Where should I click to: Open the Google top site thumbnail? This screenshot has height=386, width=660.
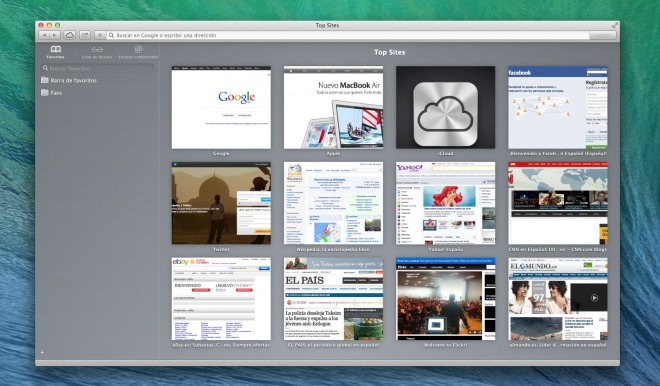(x=221, y=107)
